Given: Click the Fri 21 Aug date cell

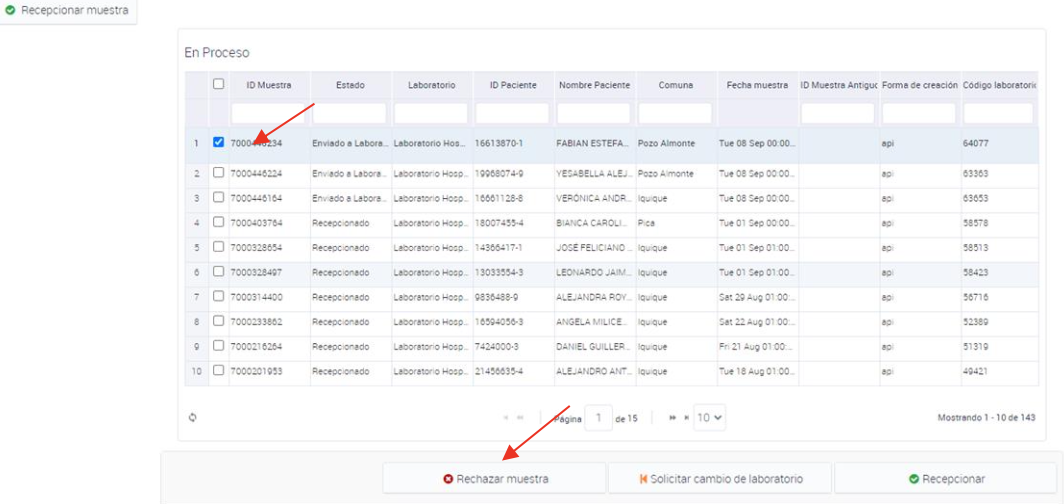Looking at the screenshot, I should click(757, 347).
